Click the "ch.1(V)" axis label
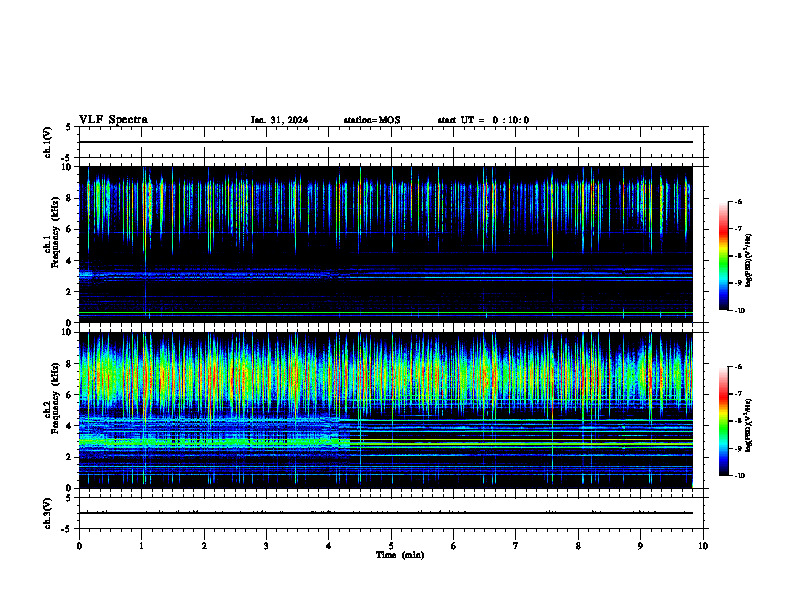 [47, 142]
